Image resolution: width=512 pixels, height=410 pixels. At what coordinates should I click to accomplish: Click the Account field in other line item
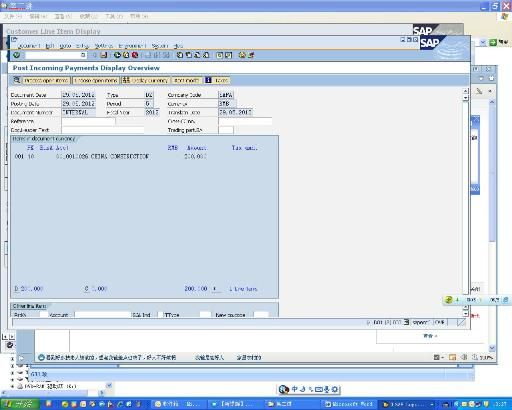(x=102, y=315)
